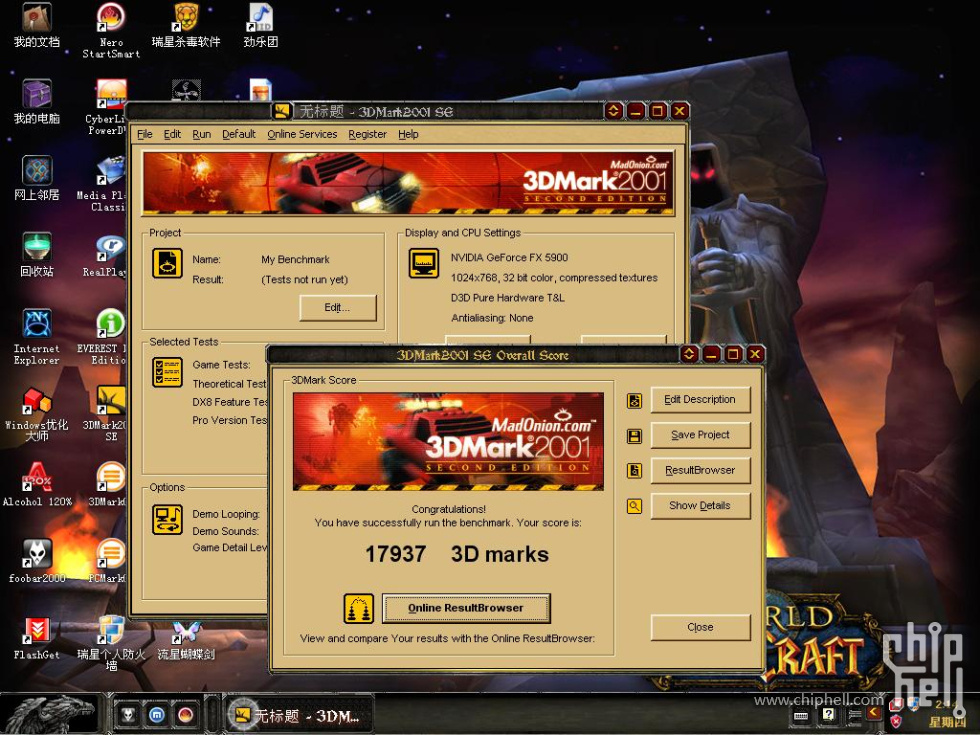This screenshot has height=735, width=980.
Task: Launch FlashGet from desktop
Action: (x=37, y=638)
